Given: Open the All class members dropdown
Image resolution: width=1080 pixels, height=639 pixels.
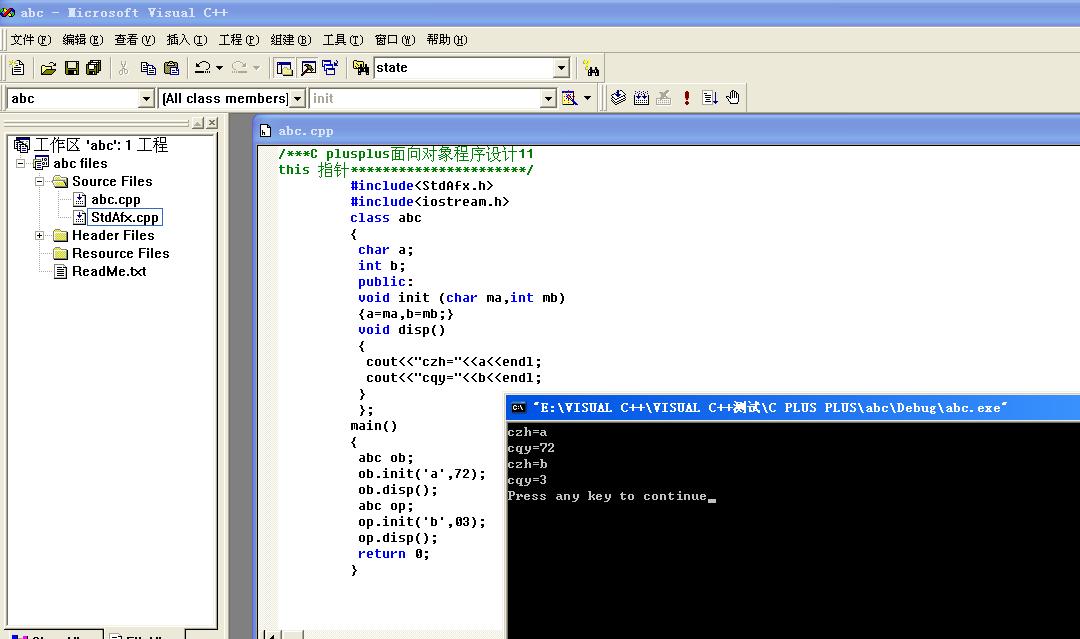Looking at the screenshot, I should tap(297, 99).
